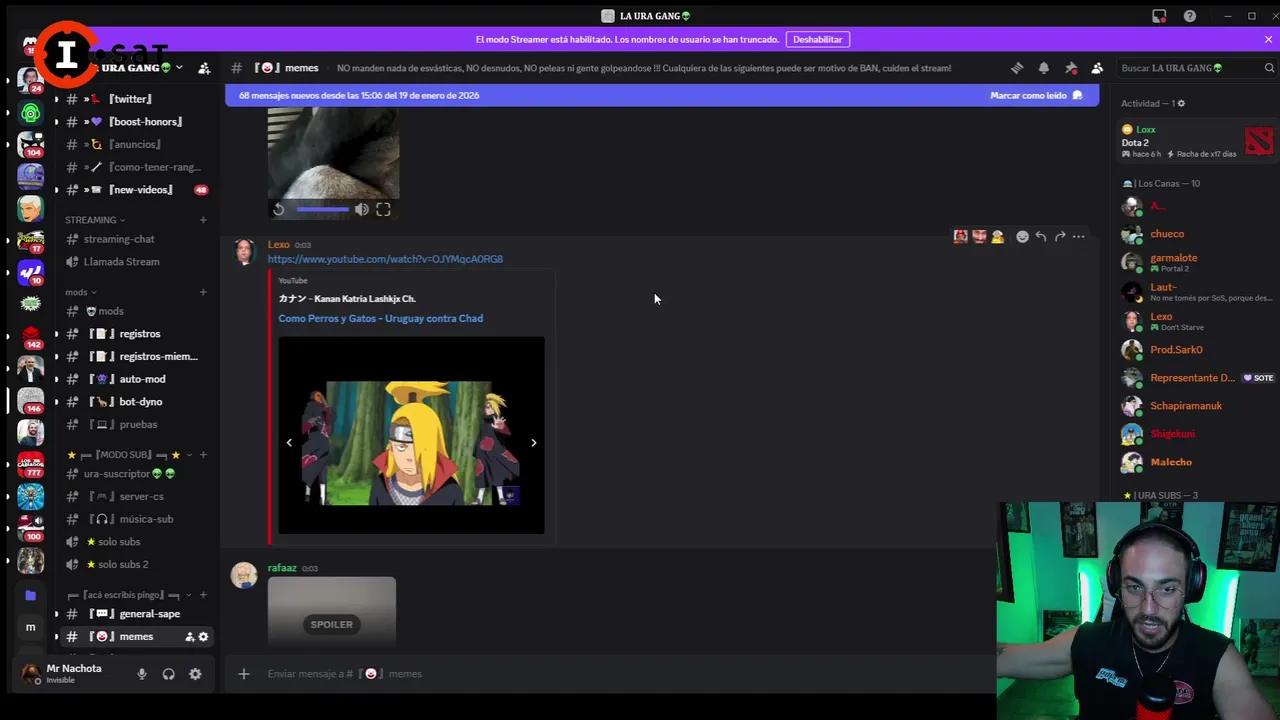Click Marcar como leído button
1280x720 pixels.
1036,95
